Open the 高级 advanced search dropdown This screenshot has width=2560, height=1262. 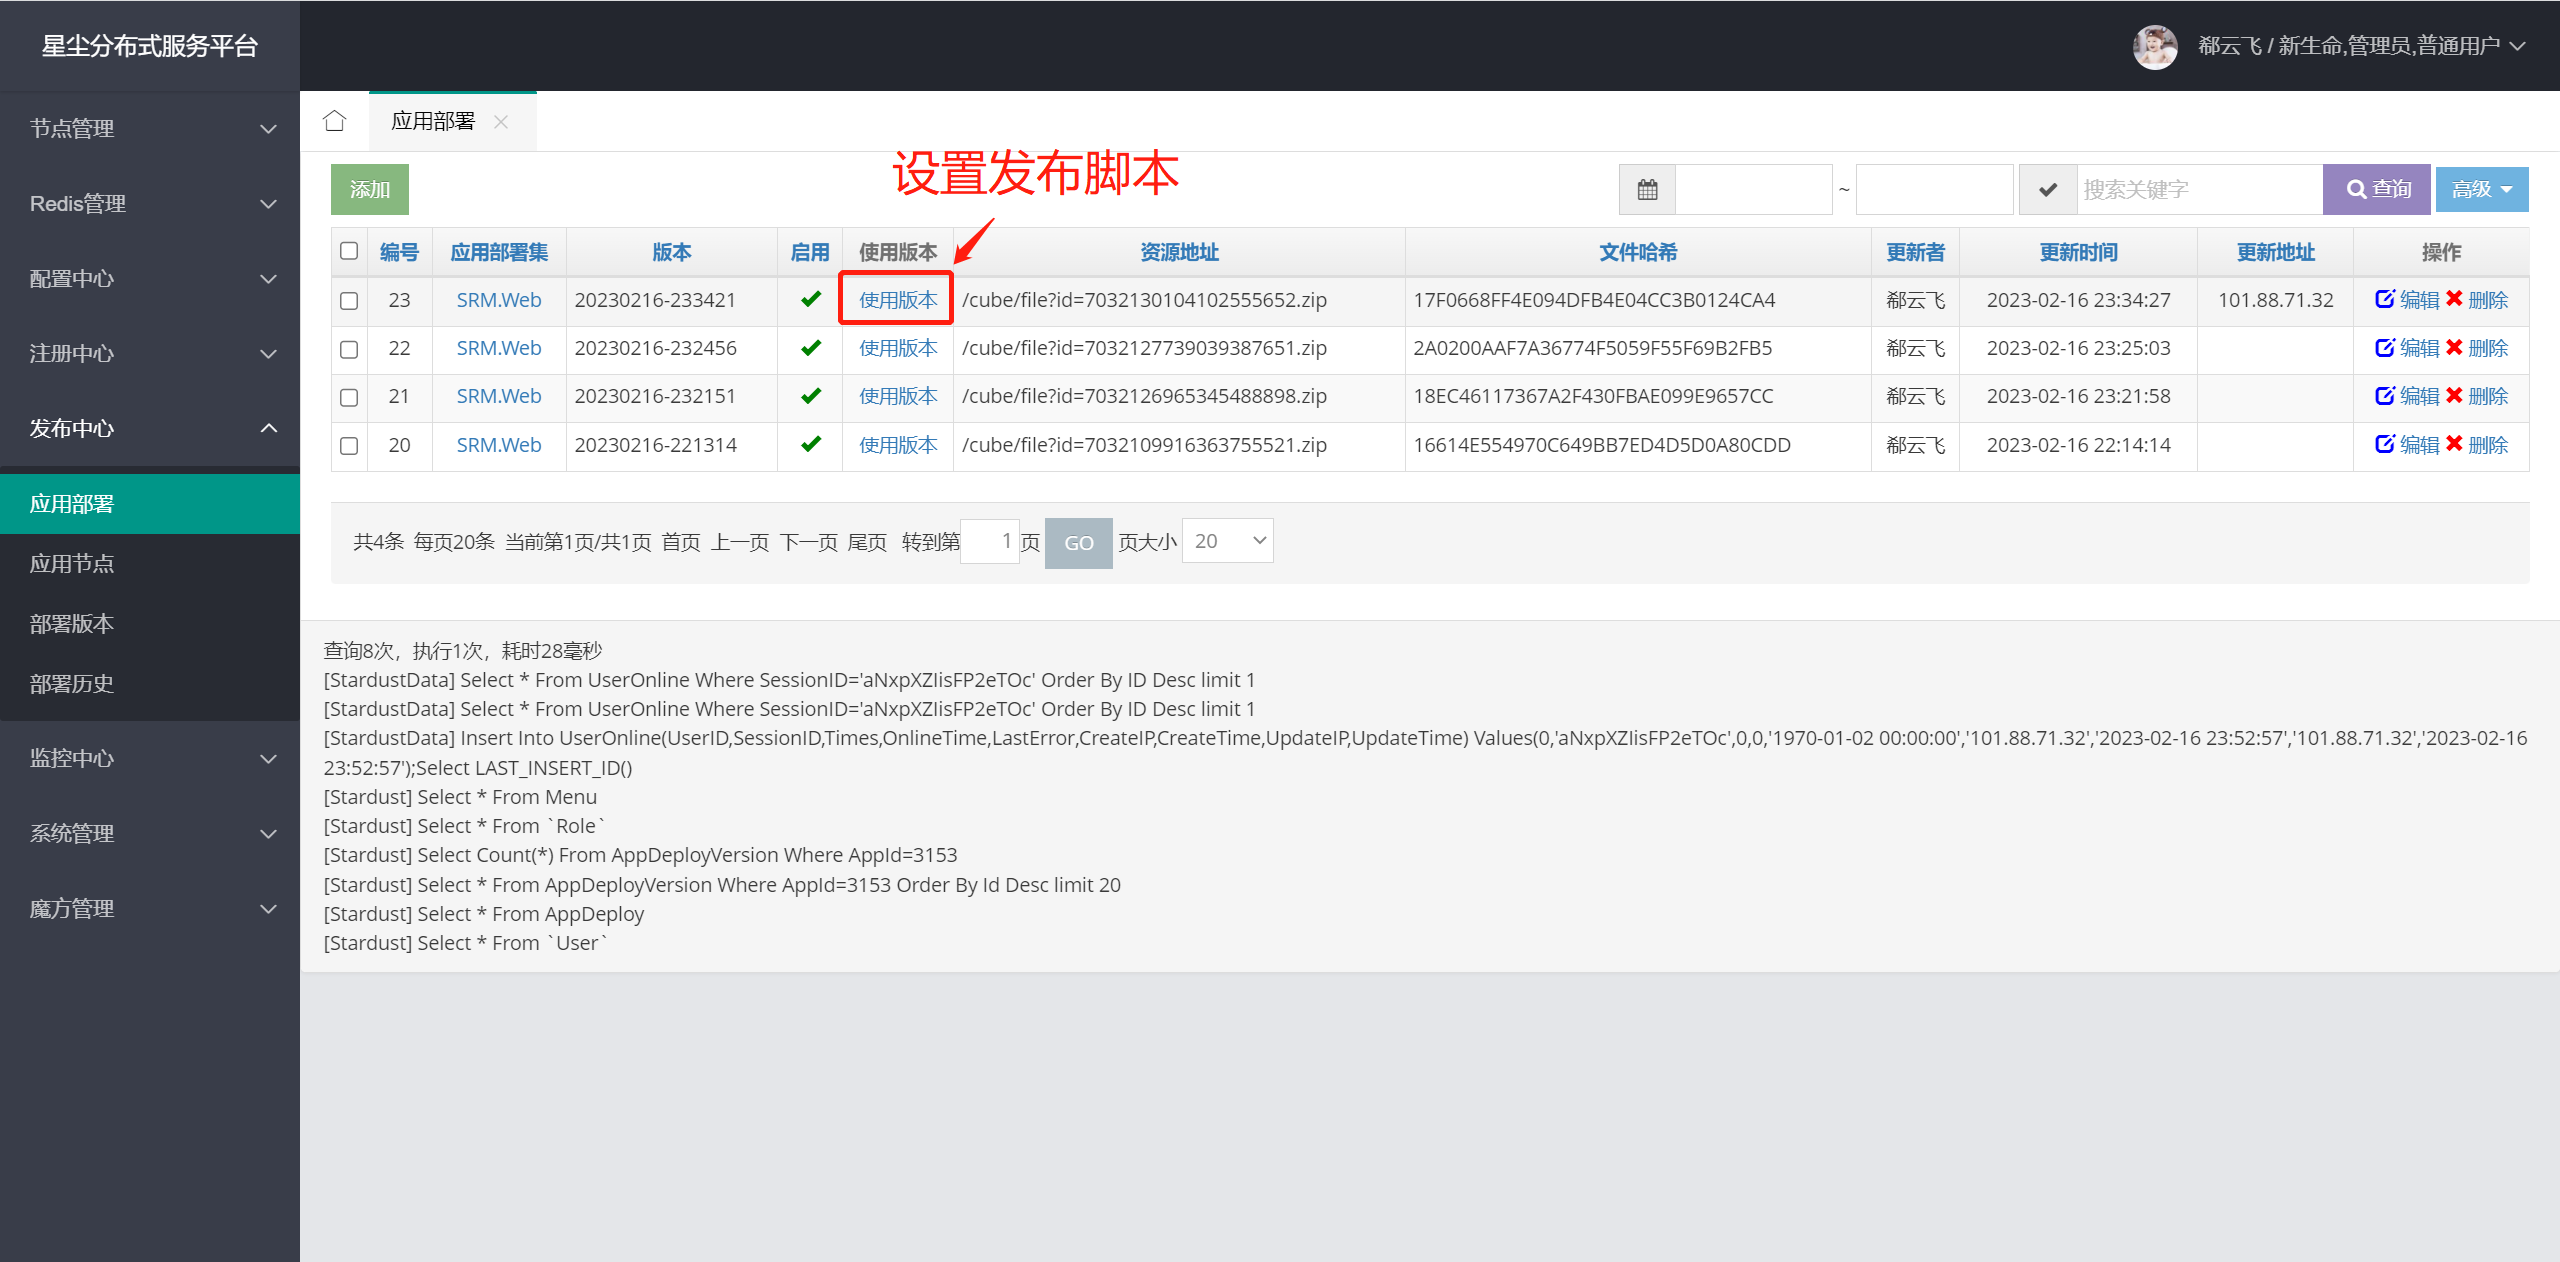2481,189
